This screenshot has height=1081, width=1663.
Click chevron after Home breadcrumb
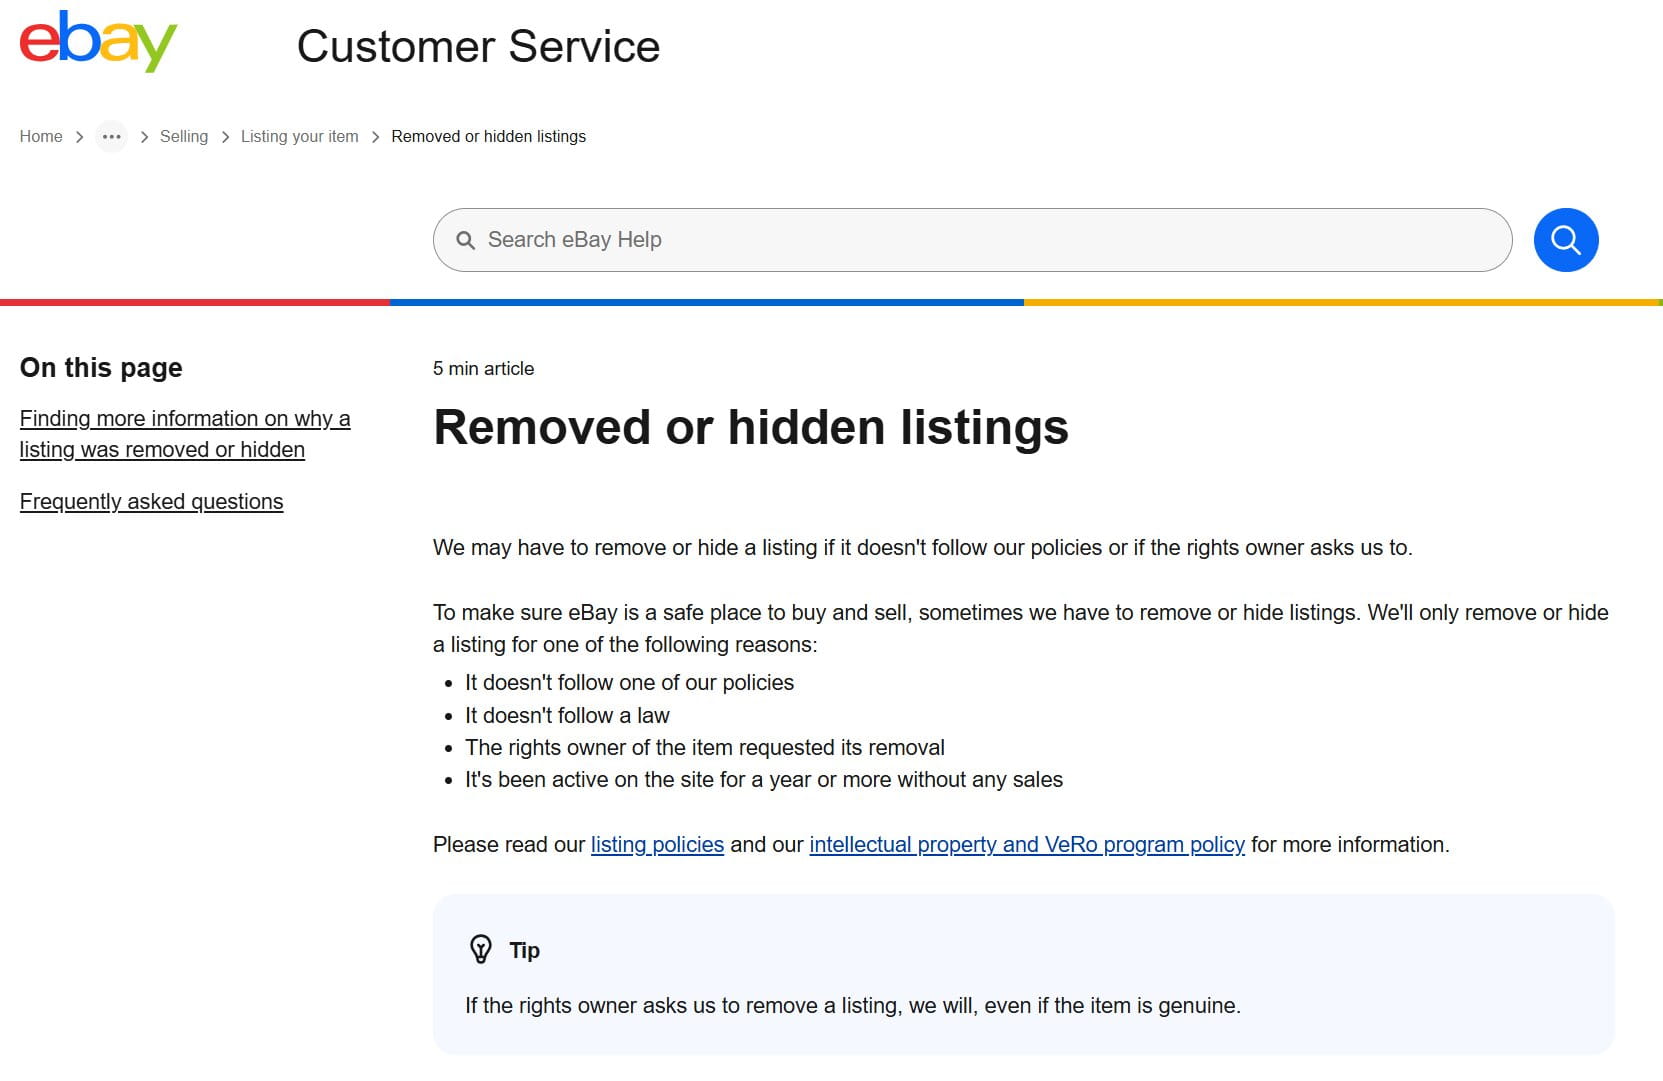tap(79, 137)
